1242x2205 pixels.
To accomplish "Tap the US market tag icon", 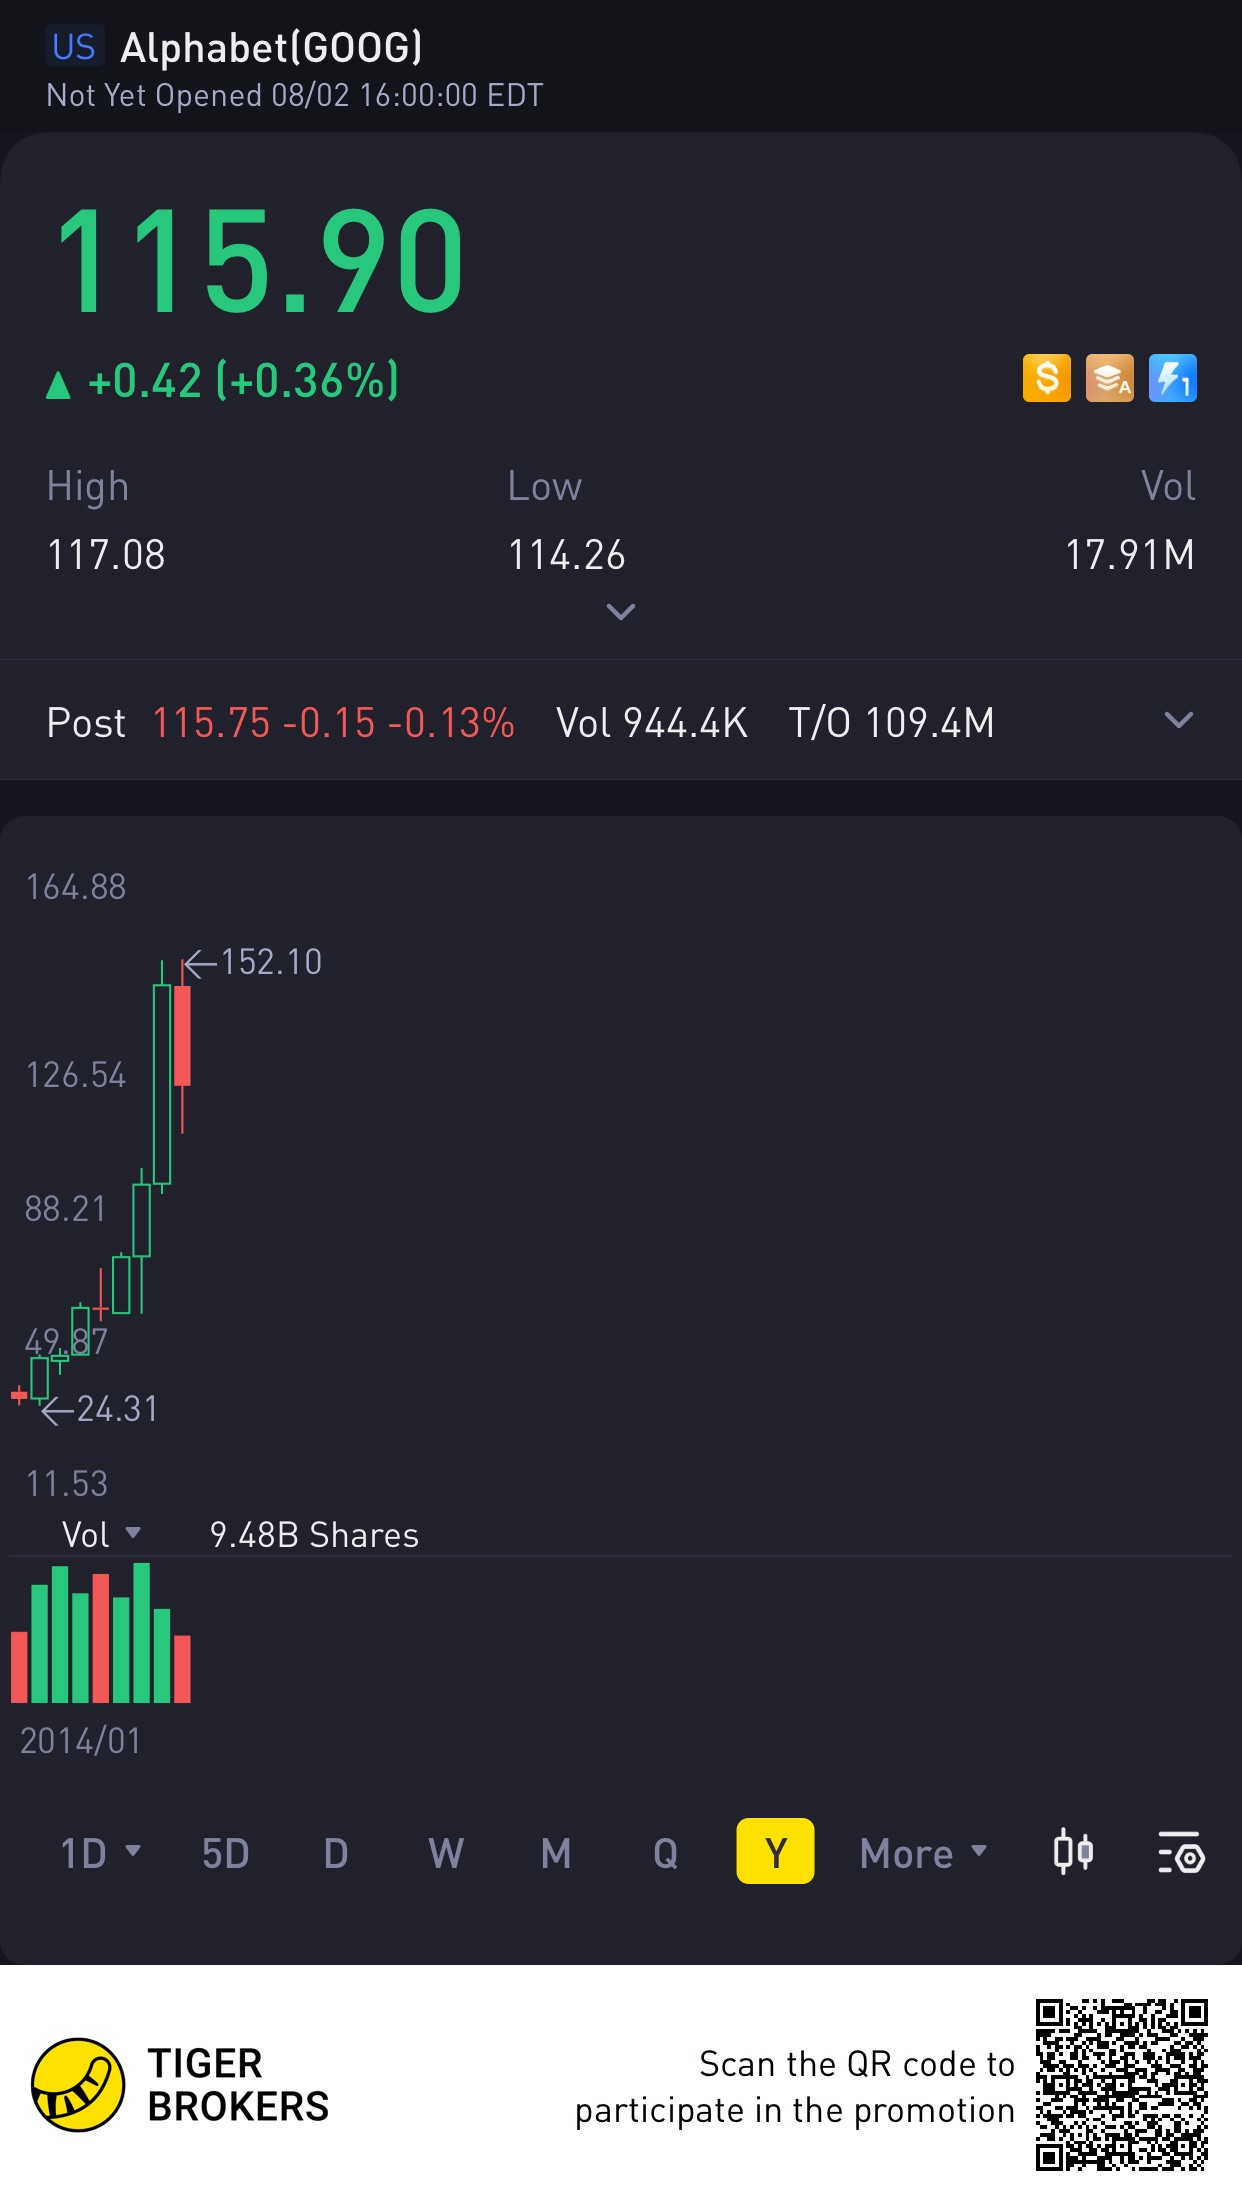I will pyautogui.click(x=73, y=47).
